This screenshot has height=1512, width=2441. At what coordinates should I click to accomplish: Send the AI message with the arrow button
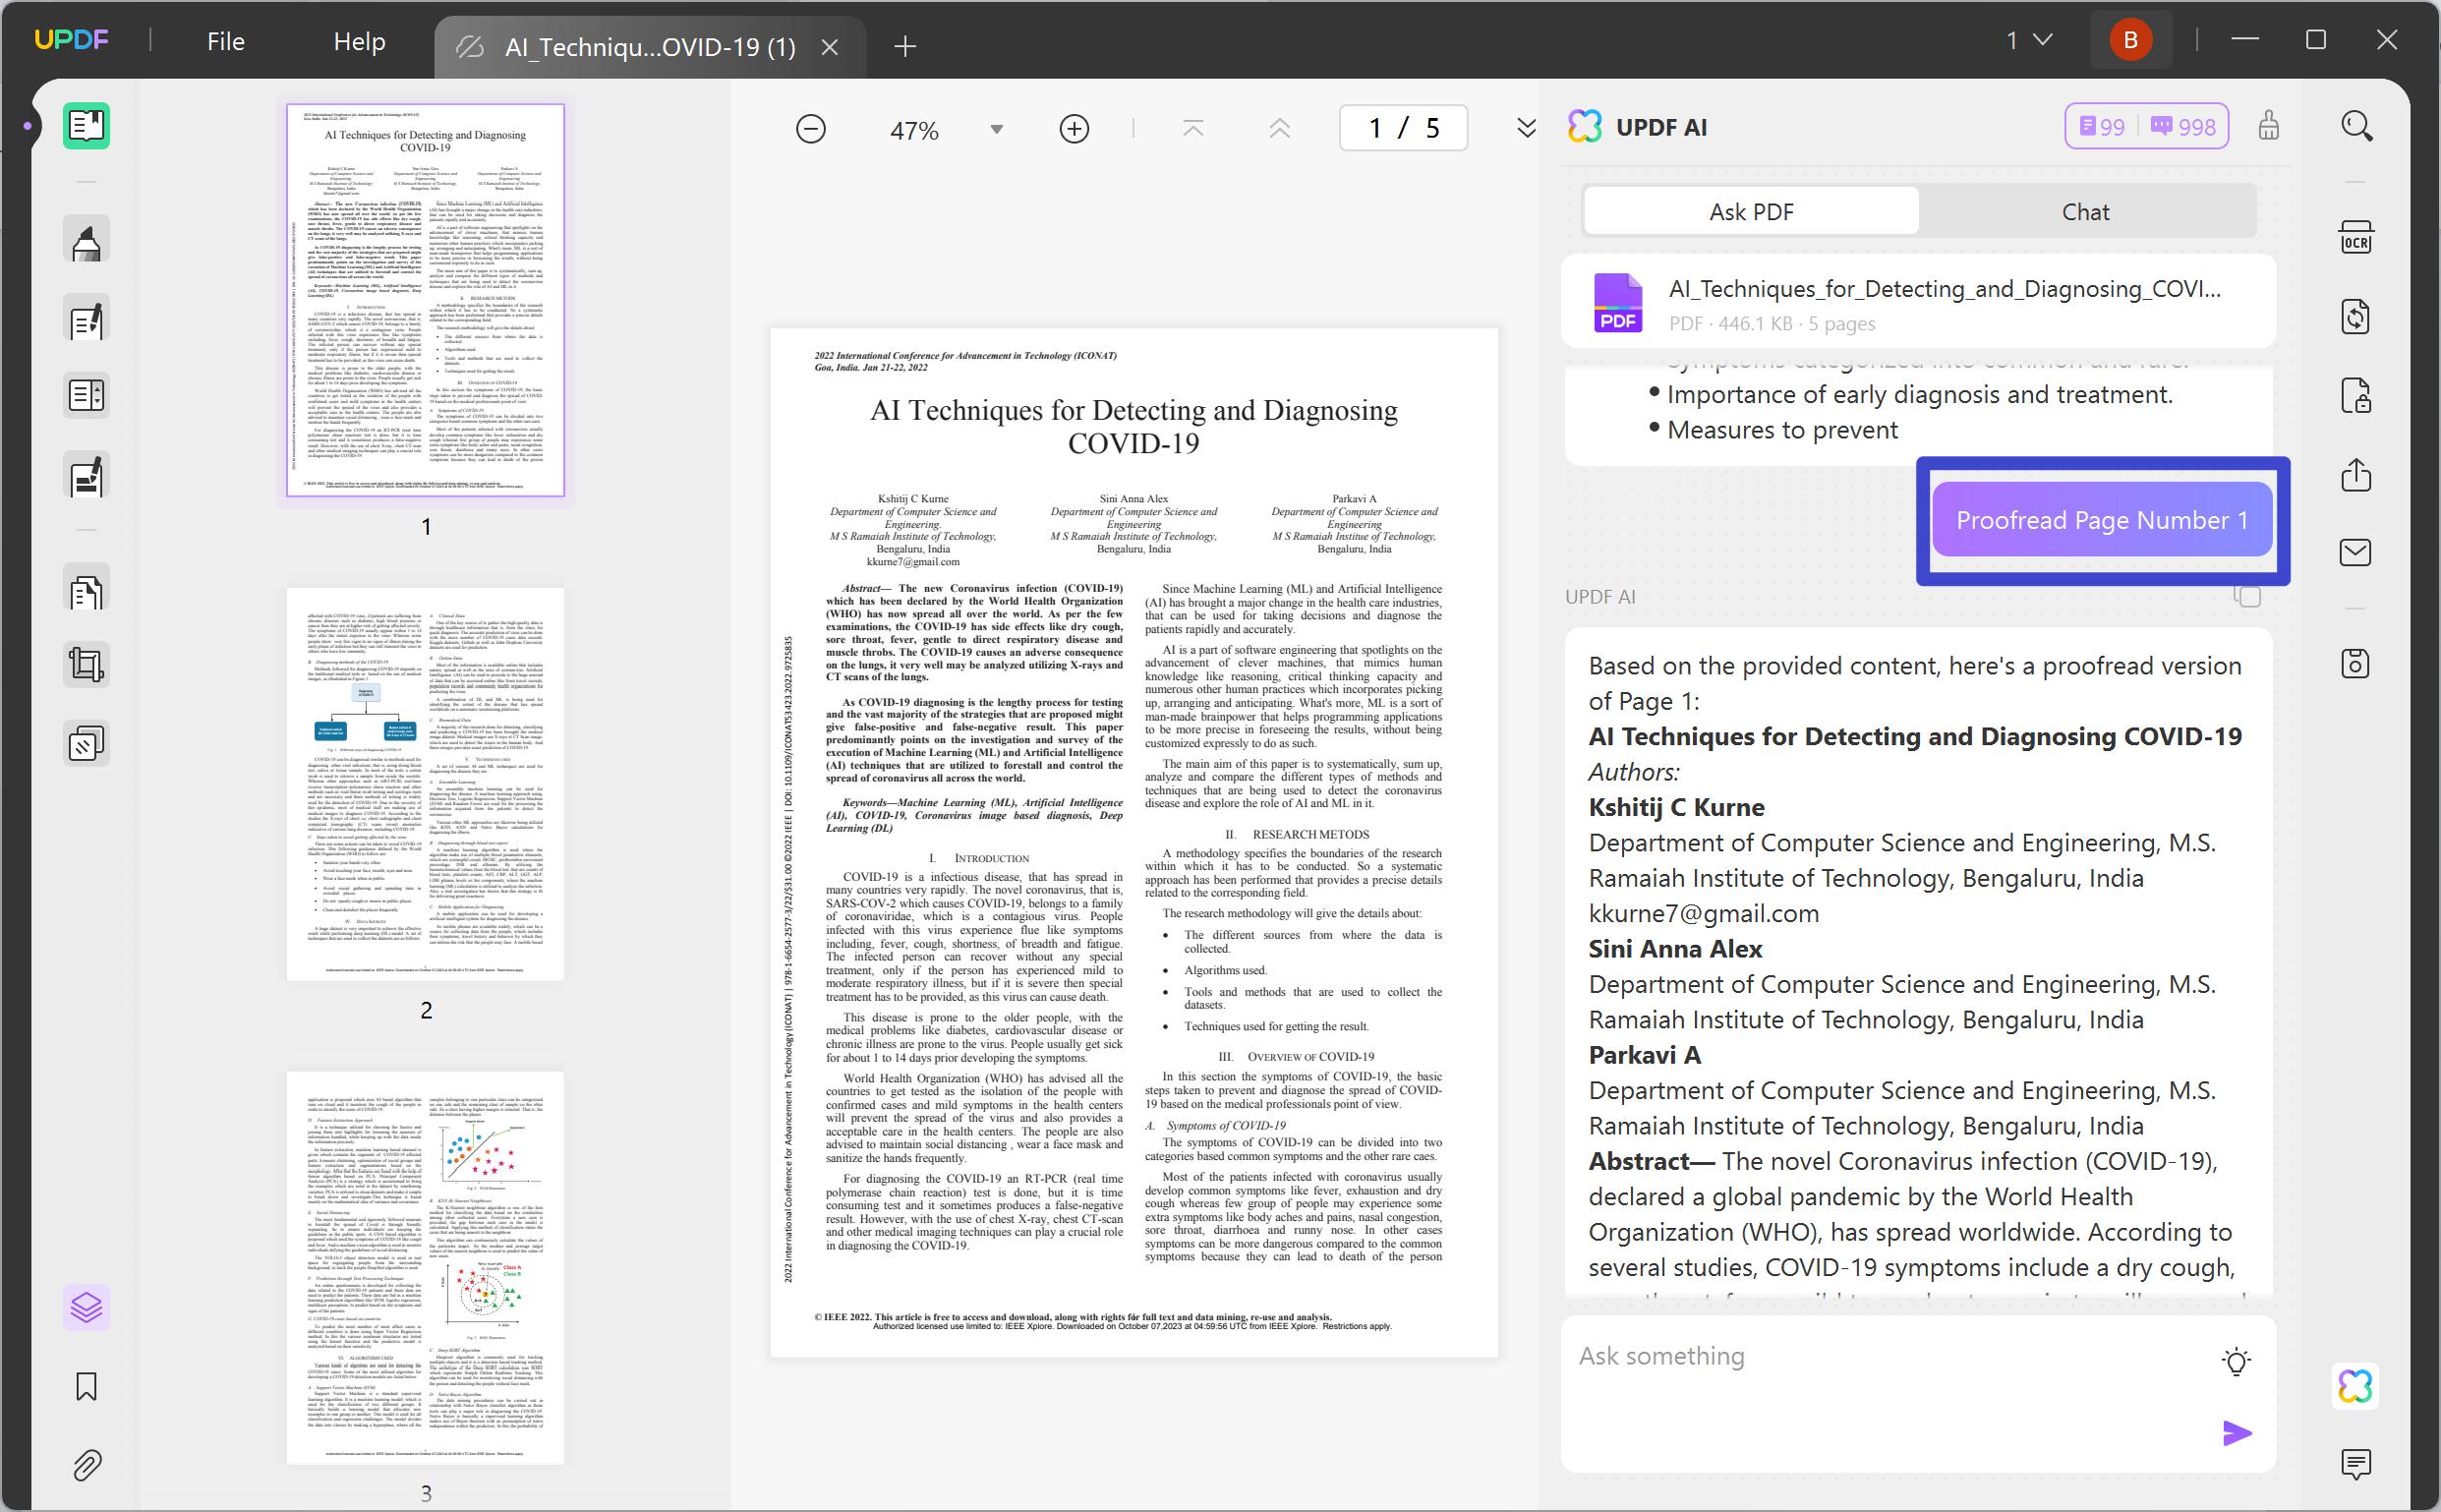(2237, 1432)
